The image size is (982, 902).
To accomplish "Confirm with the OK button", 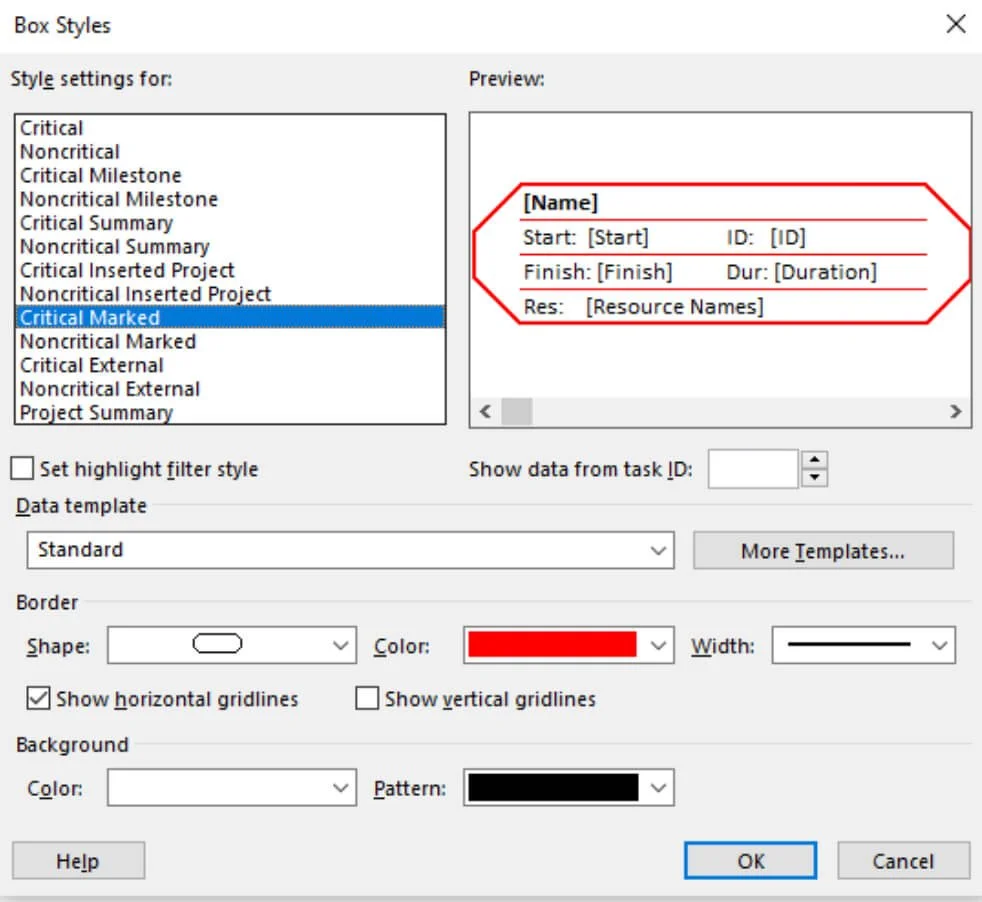I will coord(750,861).
